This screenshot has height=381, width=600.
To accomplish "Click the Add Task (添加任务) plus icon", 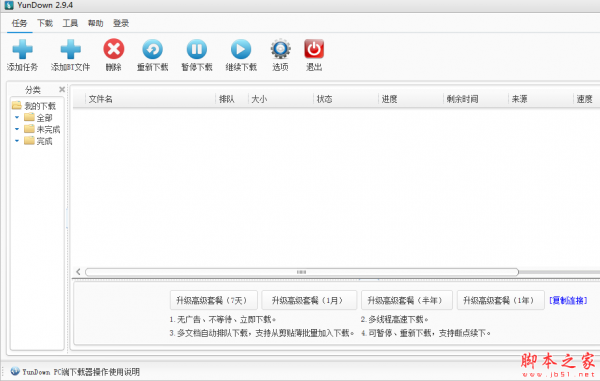I will (22, 49).
